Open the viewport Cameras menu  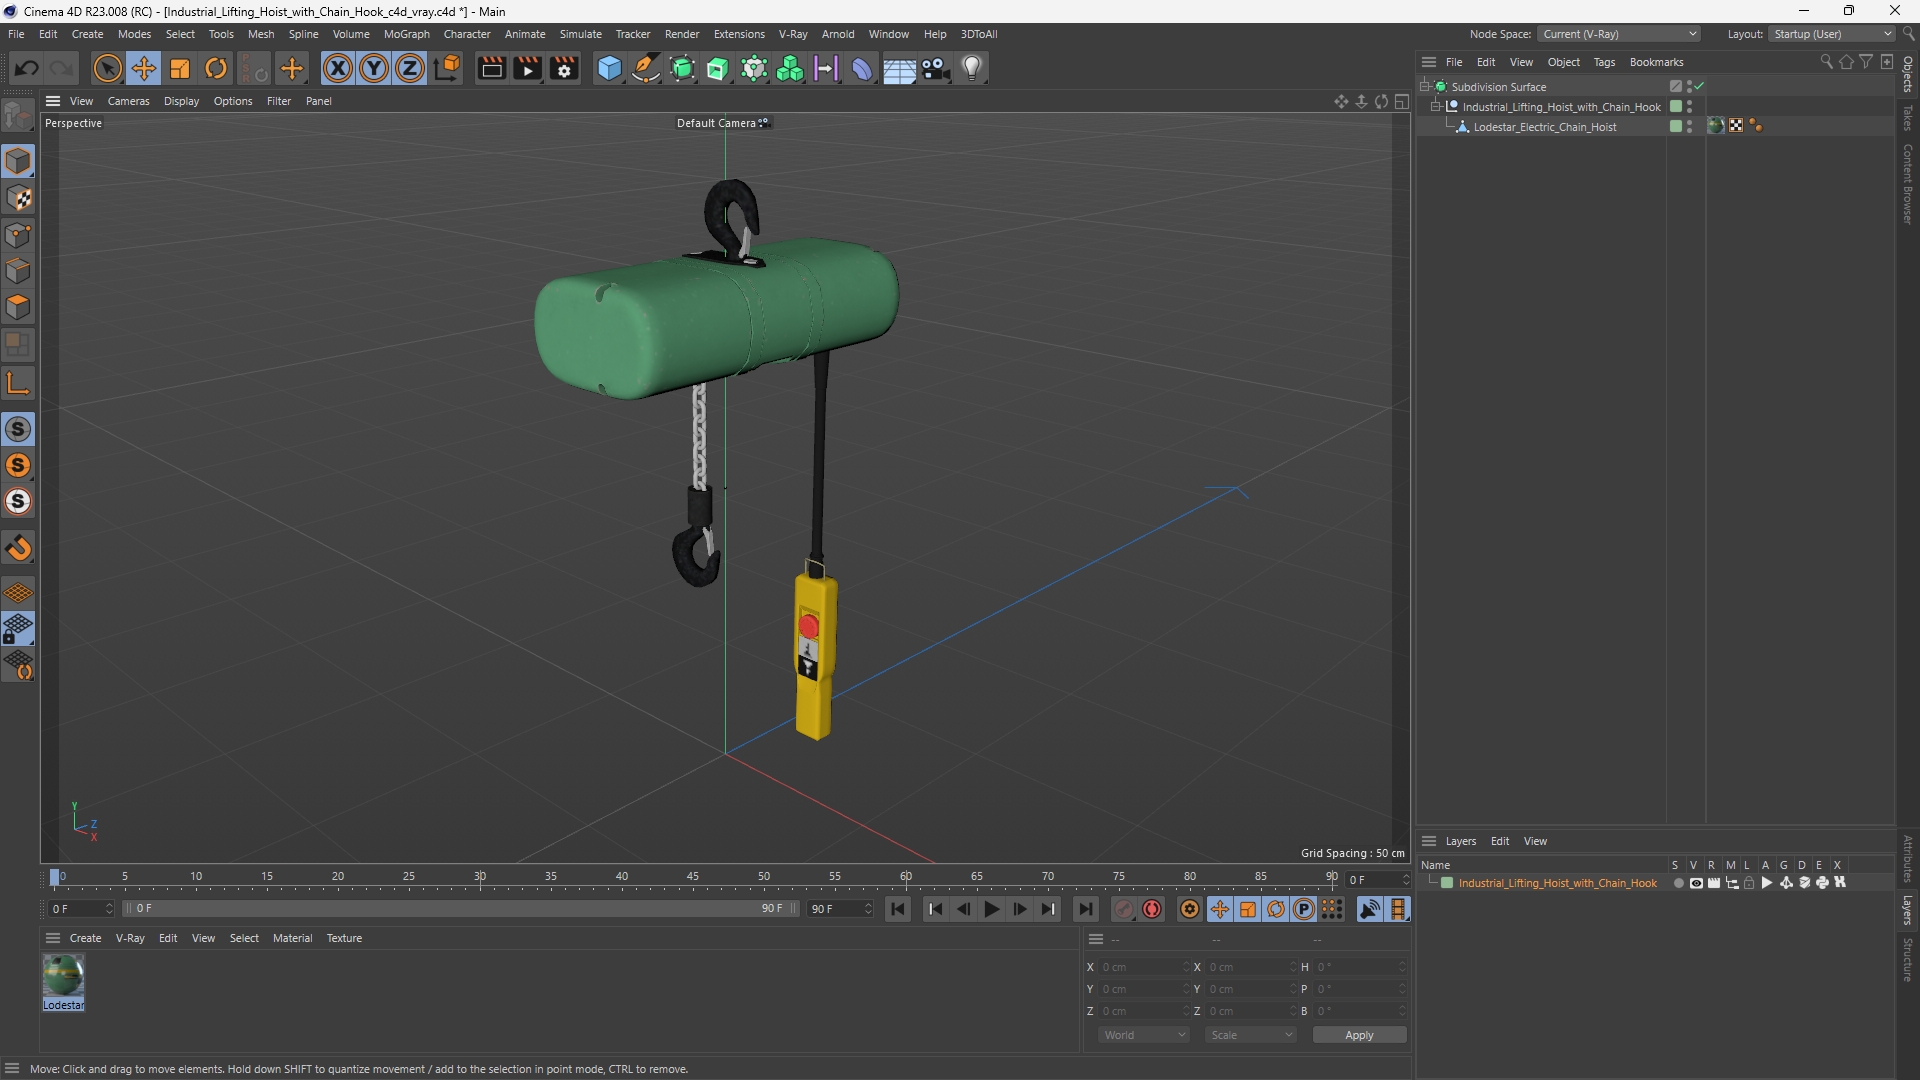(128, 101)
